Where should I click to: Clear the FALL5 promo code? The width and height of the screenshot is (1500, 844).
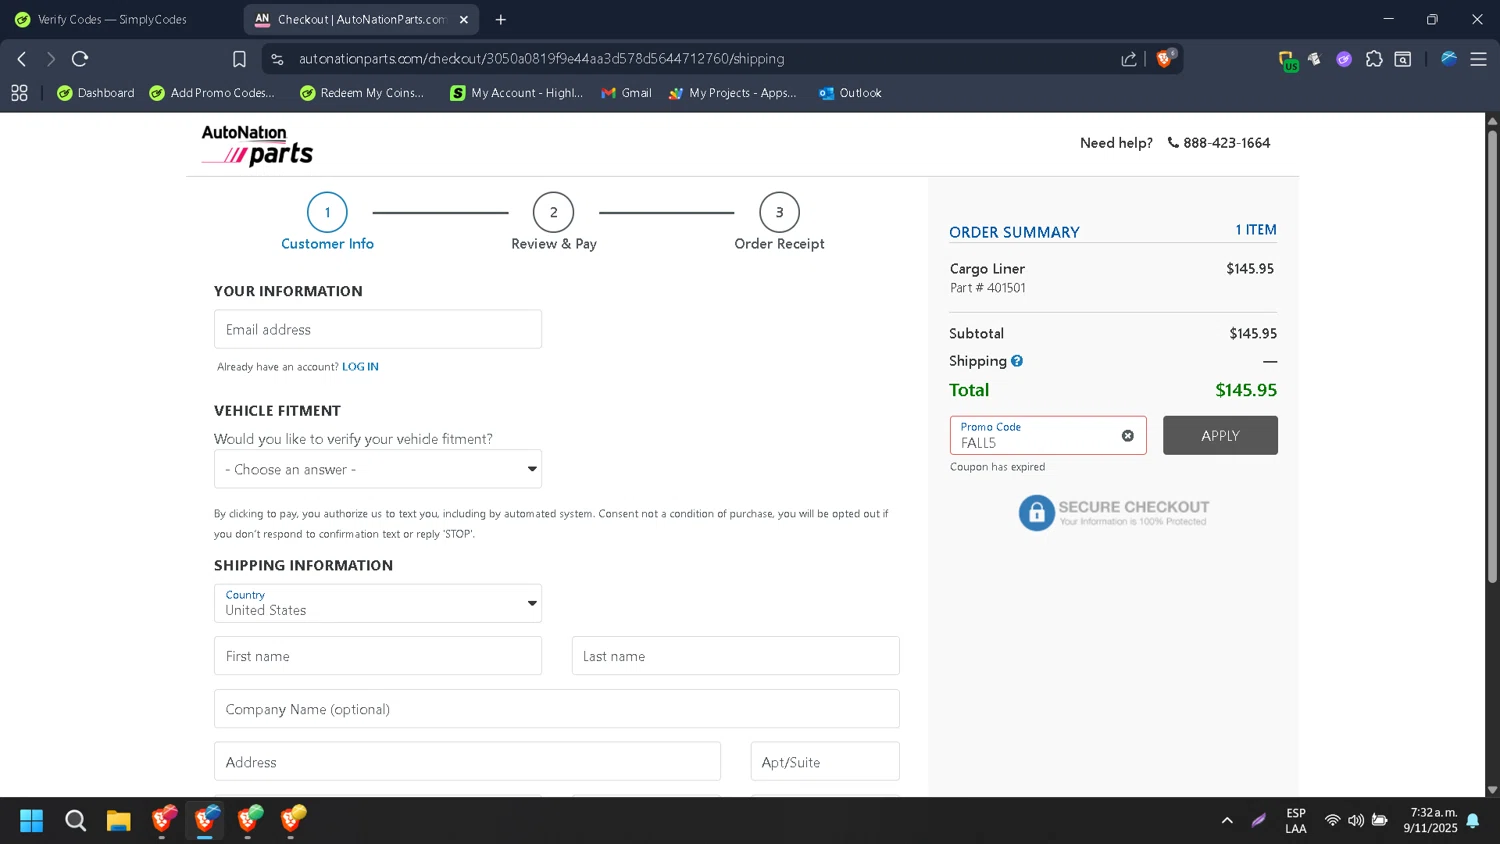(x=1128, y=436)
